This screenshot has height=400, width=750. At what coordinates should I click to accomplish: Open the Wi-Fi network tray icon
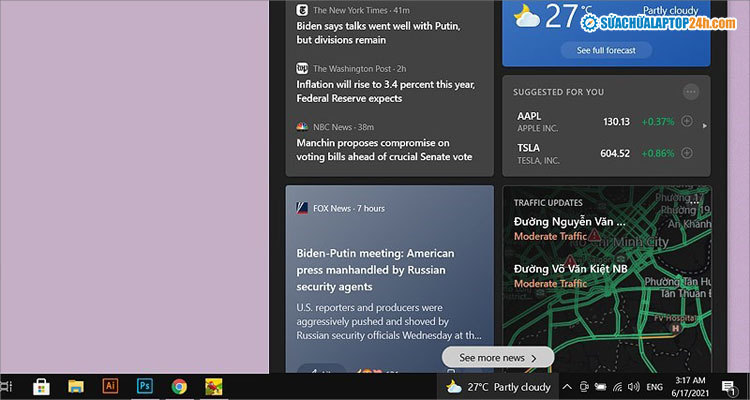[618, 387]
